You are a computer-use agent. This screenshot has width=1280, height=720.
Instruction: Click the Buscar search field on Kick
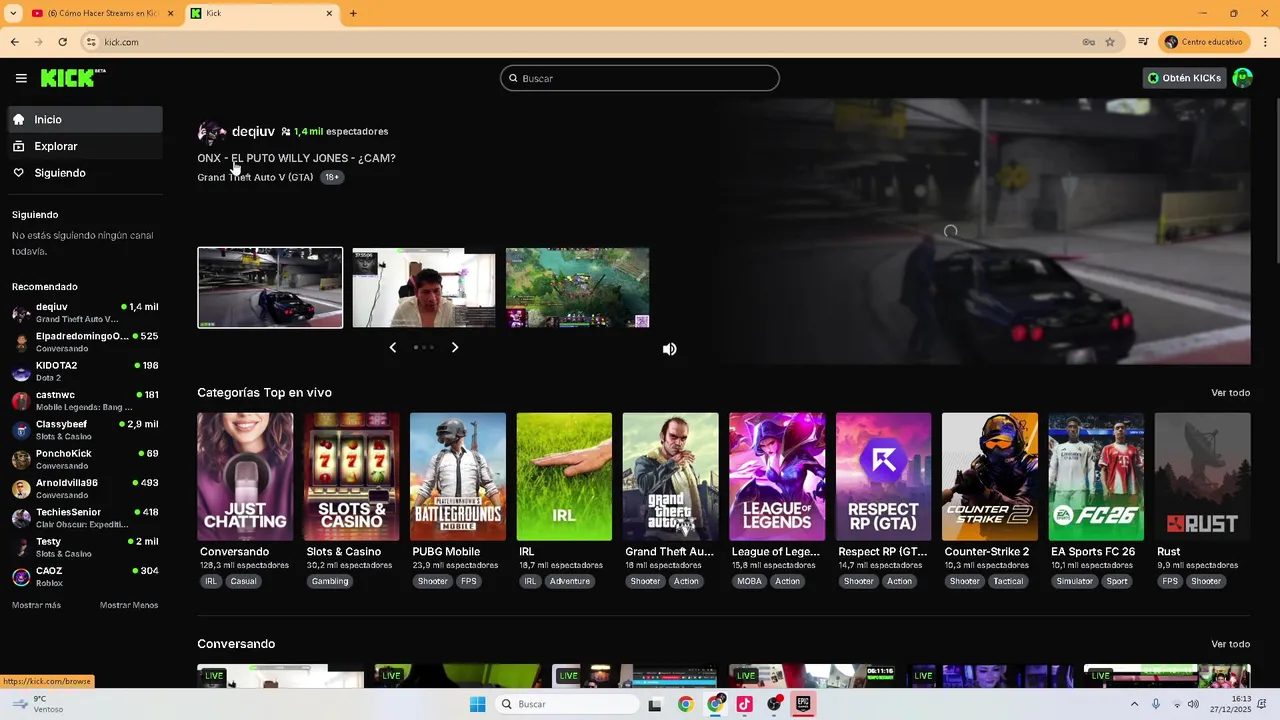(639, 78)
